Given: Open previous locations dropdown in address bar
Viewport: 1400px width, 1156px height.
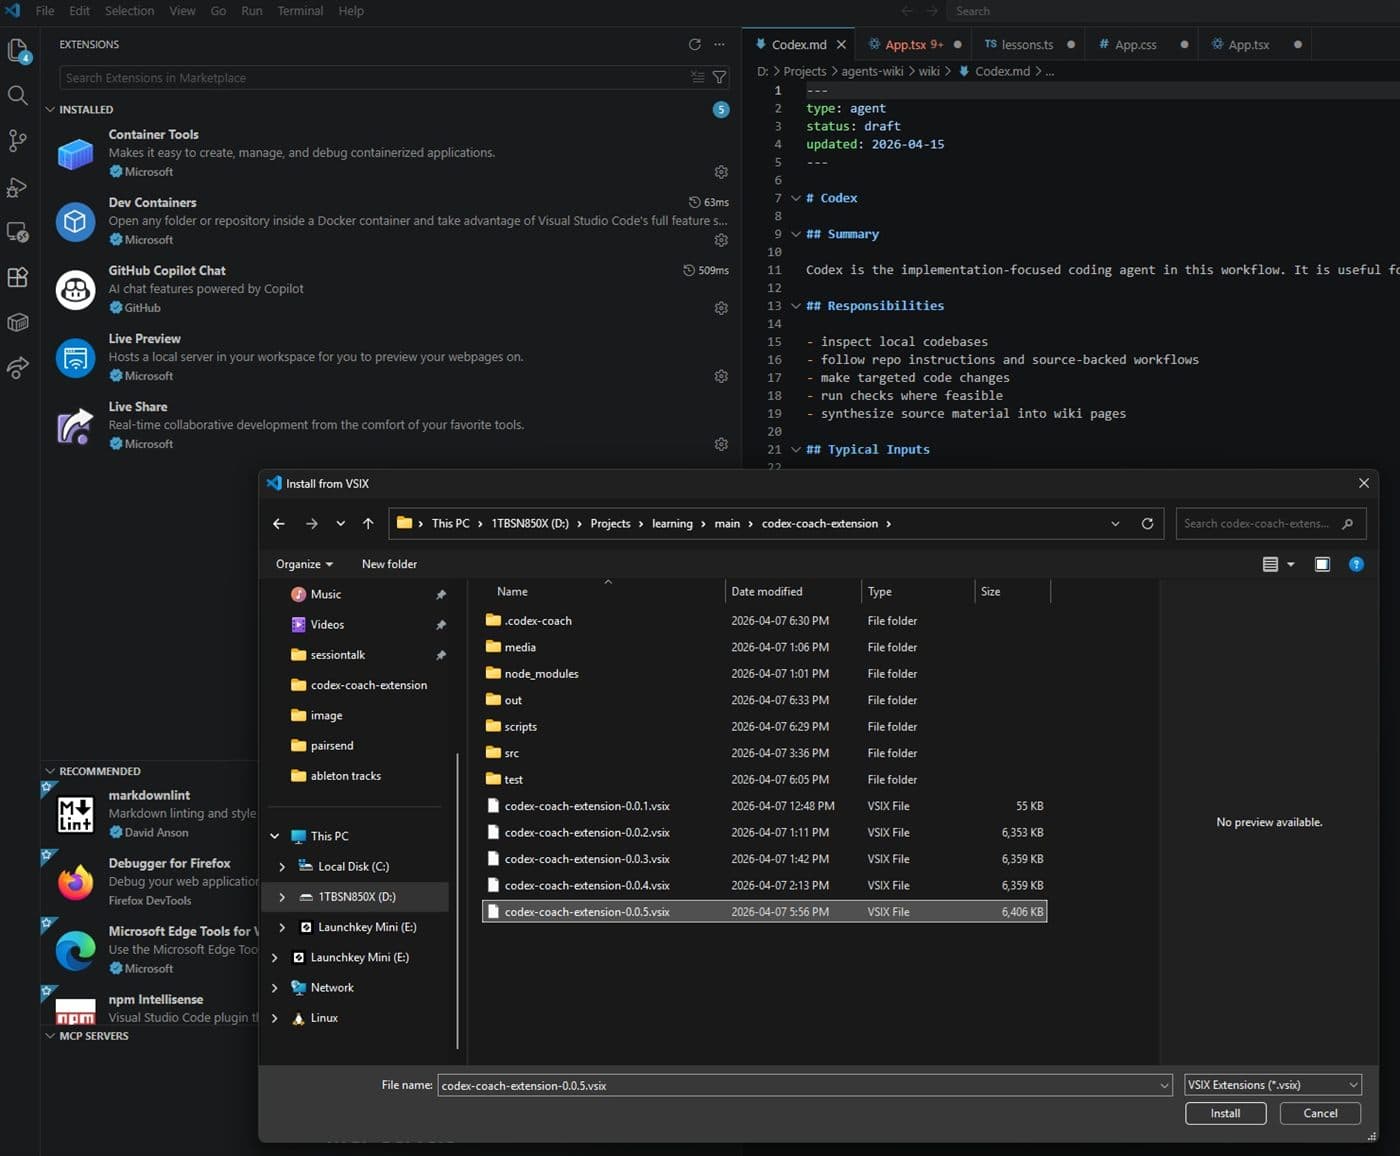Looking at the screenshot, I should point(1115,523).
